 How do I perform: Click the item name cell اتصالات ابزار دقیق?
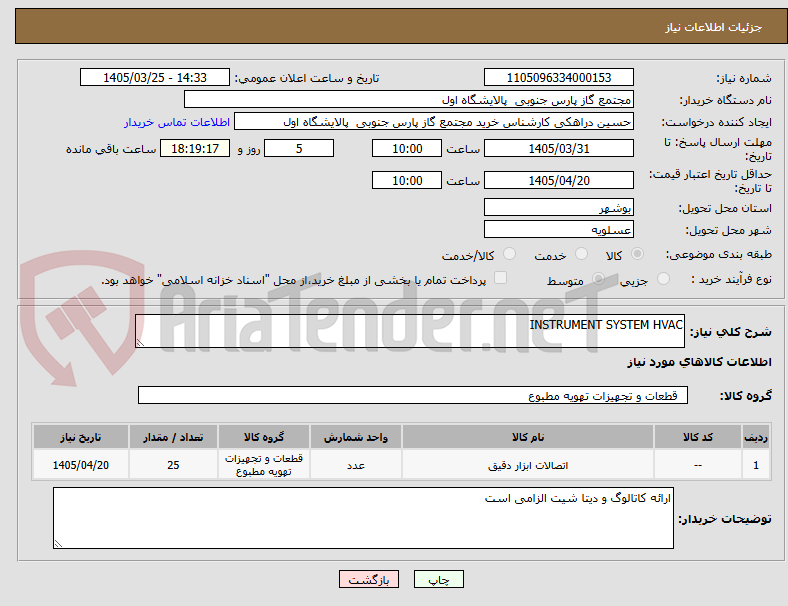pyautogui.click(x=528, y=465)
